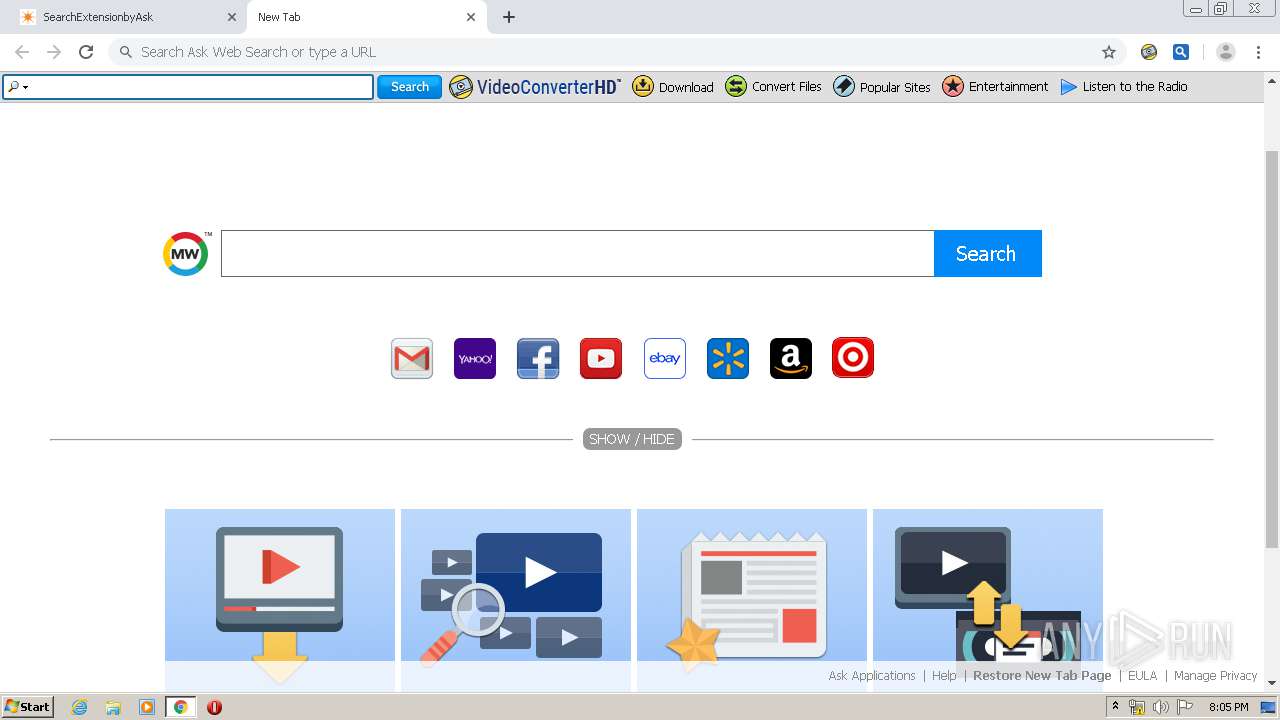
Task: Focus the main MW search box
Action: [577, 254]
